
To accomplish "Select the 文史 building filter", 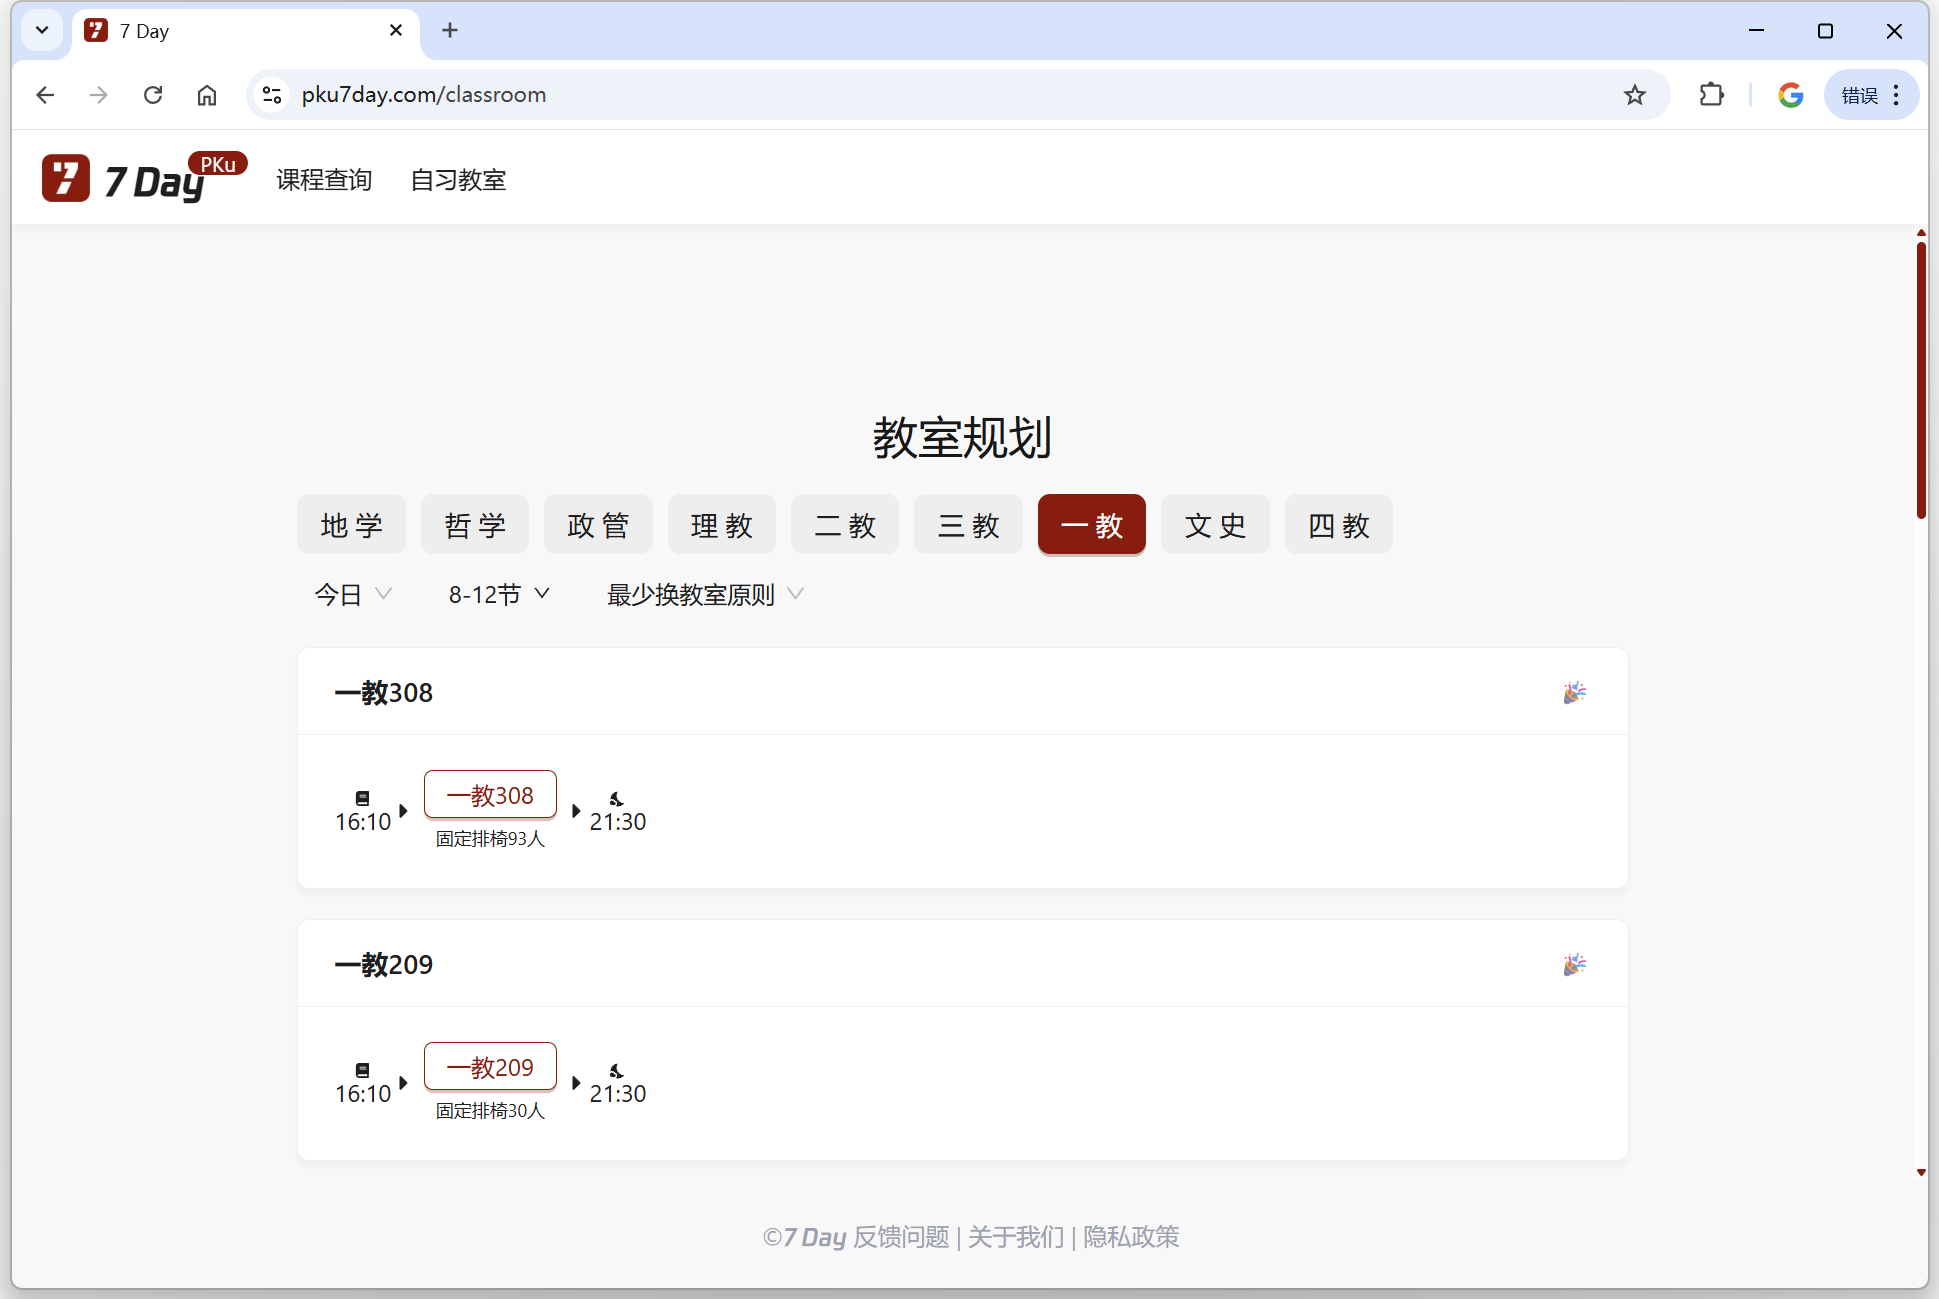I will point(1215,525).
